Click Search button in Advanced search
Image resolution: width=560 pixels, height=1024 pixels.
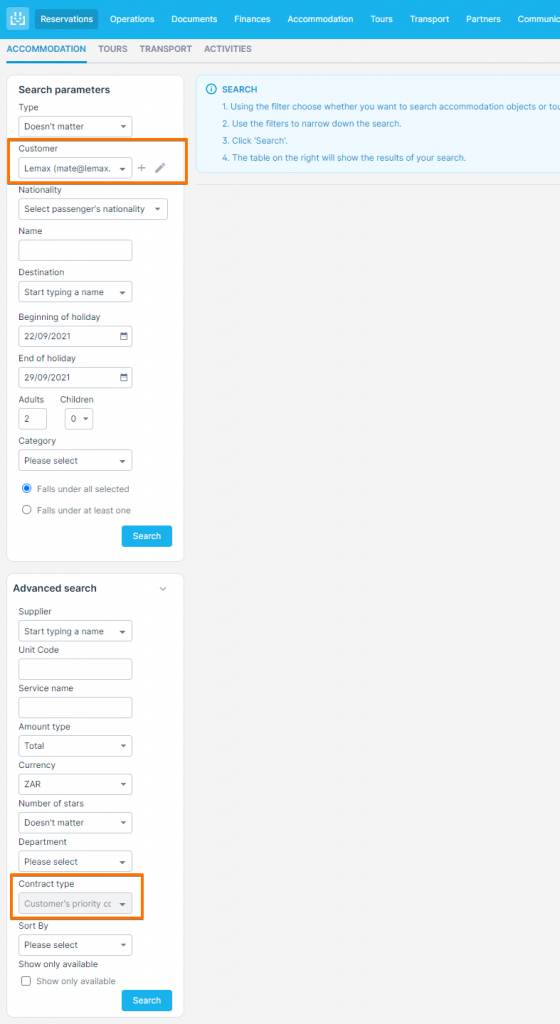147,1000
